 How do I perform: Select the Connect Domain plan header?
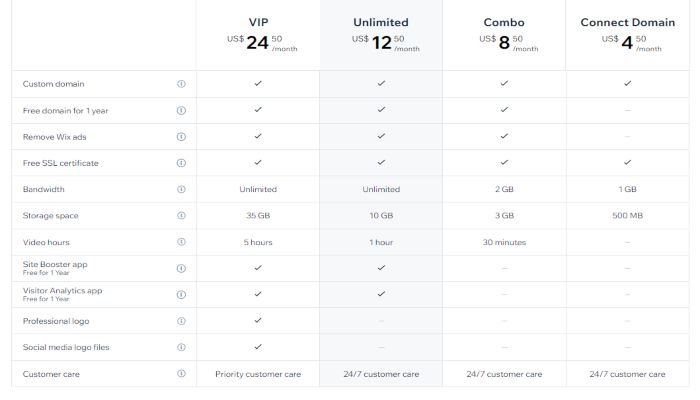coord(627,22)
